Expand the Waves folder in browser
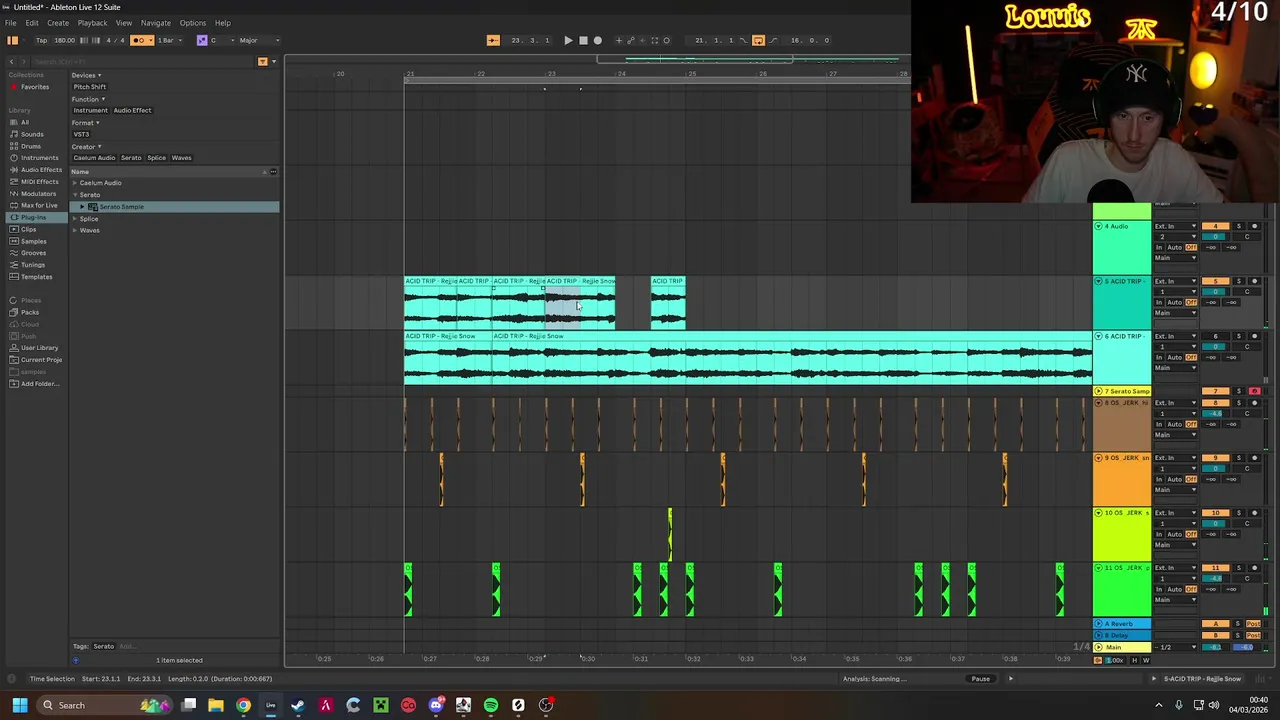The height and width of the screenshot is (720, 1280). click(x=74, y=230)
